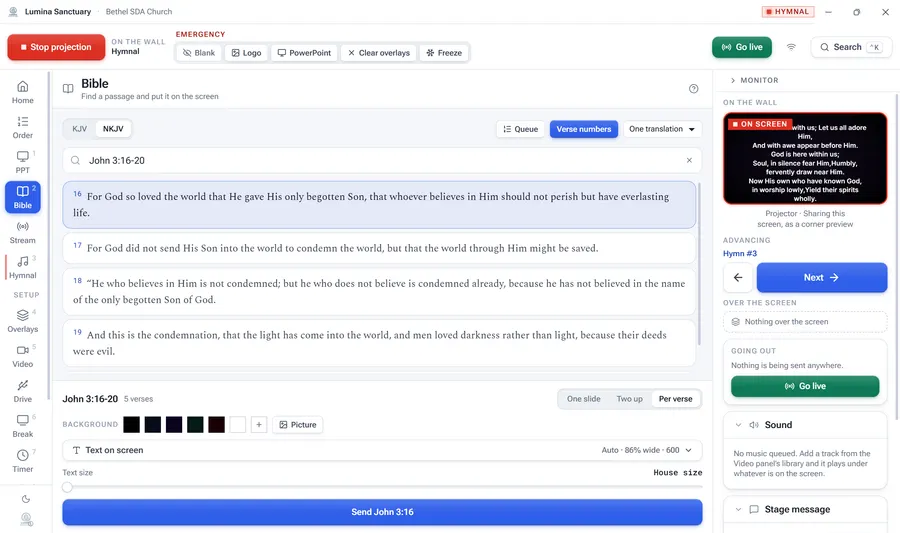Open the Hymnal panel in sidebar
Viewport: 900px width, 533px height.
[x=22, y=267]
